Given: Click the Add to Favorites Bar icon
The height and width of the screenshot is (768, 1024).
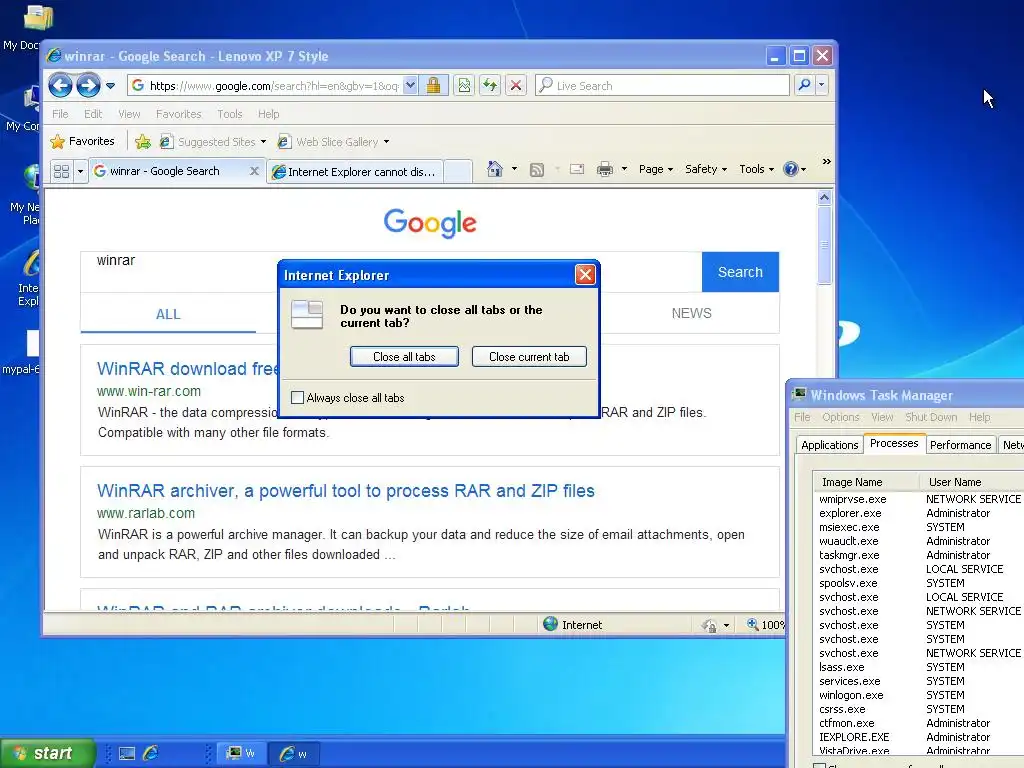Looking at the screenshot, I should pos(142,142).
